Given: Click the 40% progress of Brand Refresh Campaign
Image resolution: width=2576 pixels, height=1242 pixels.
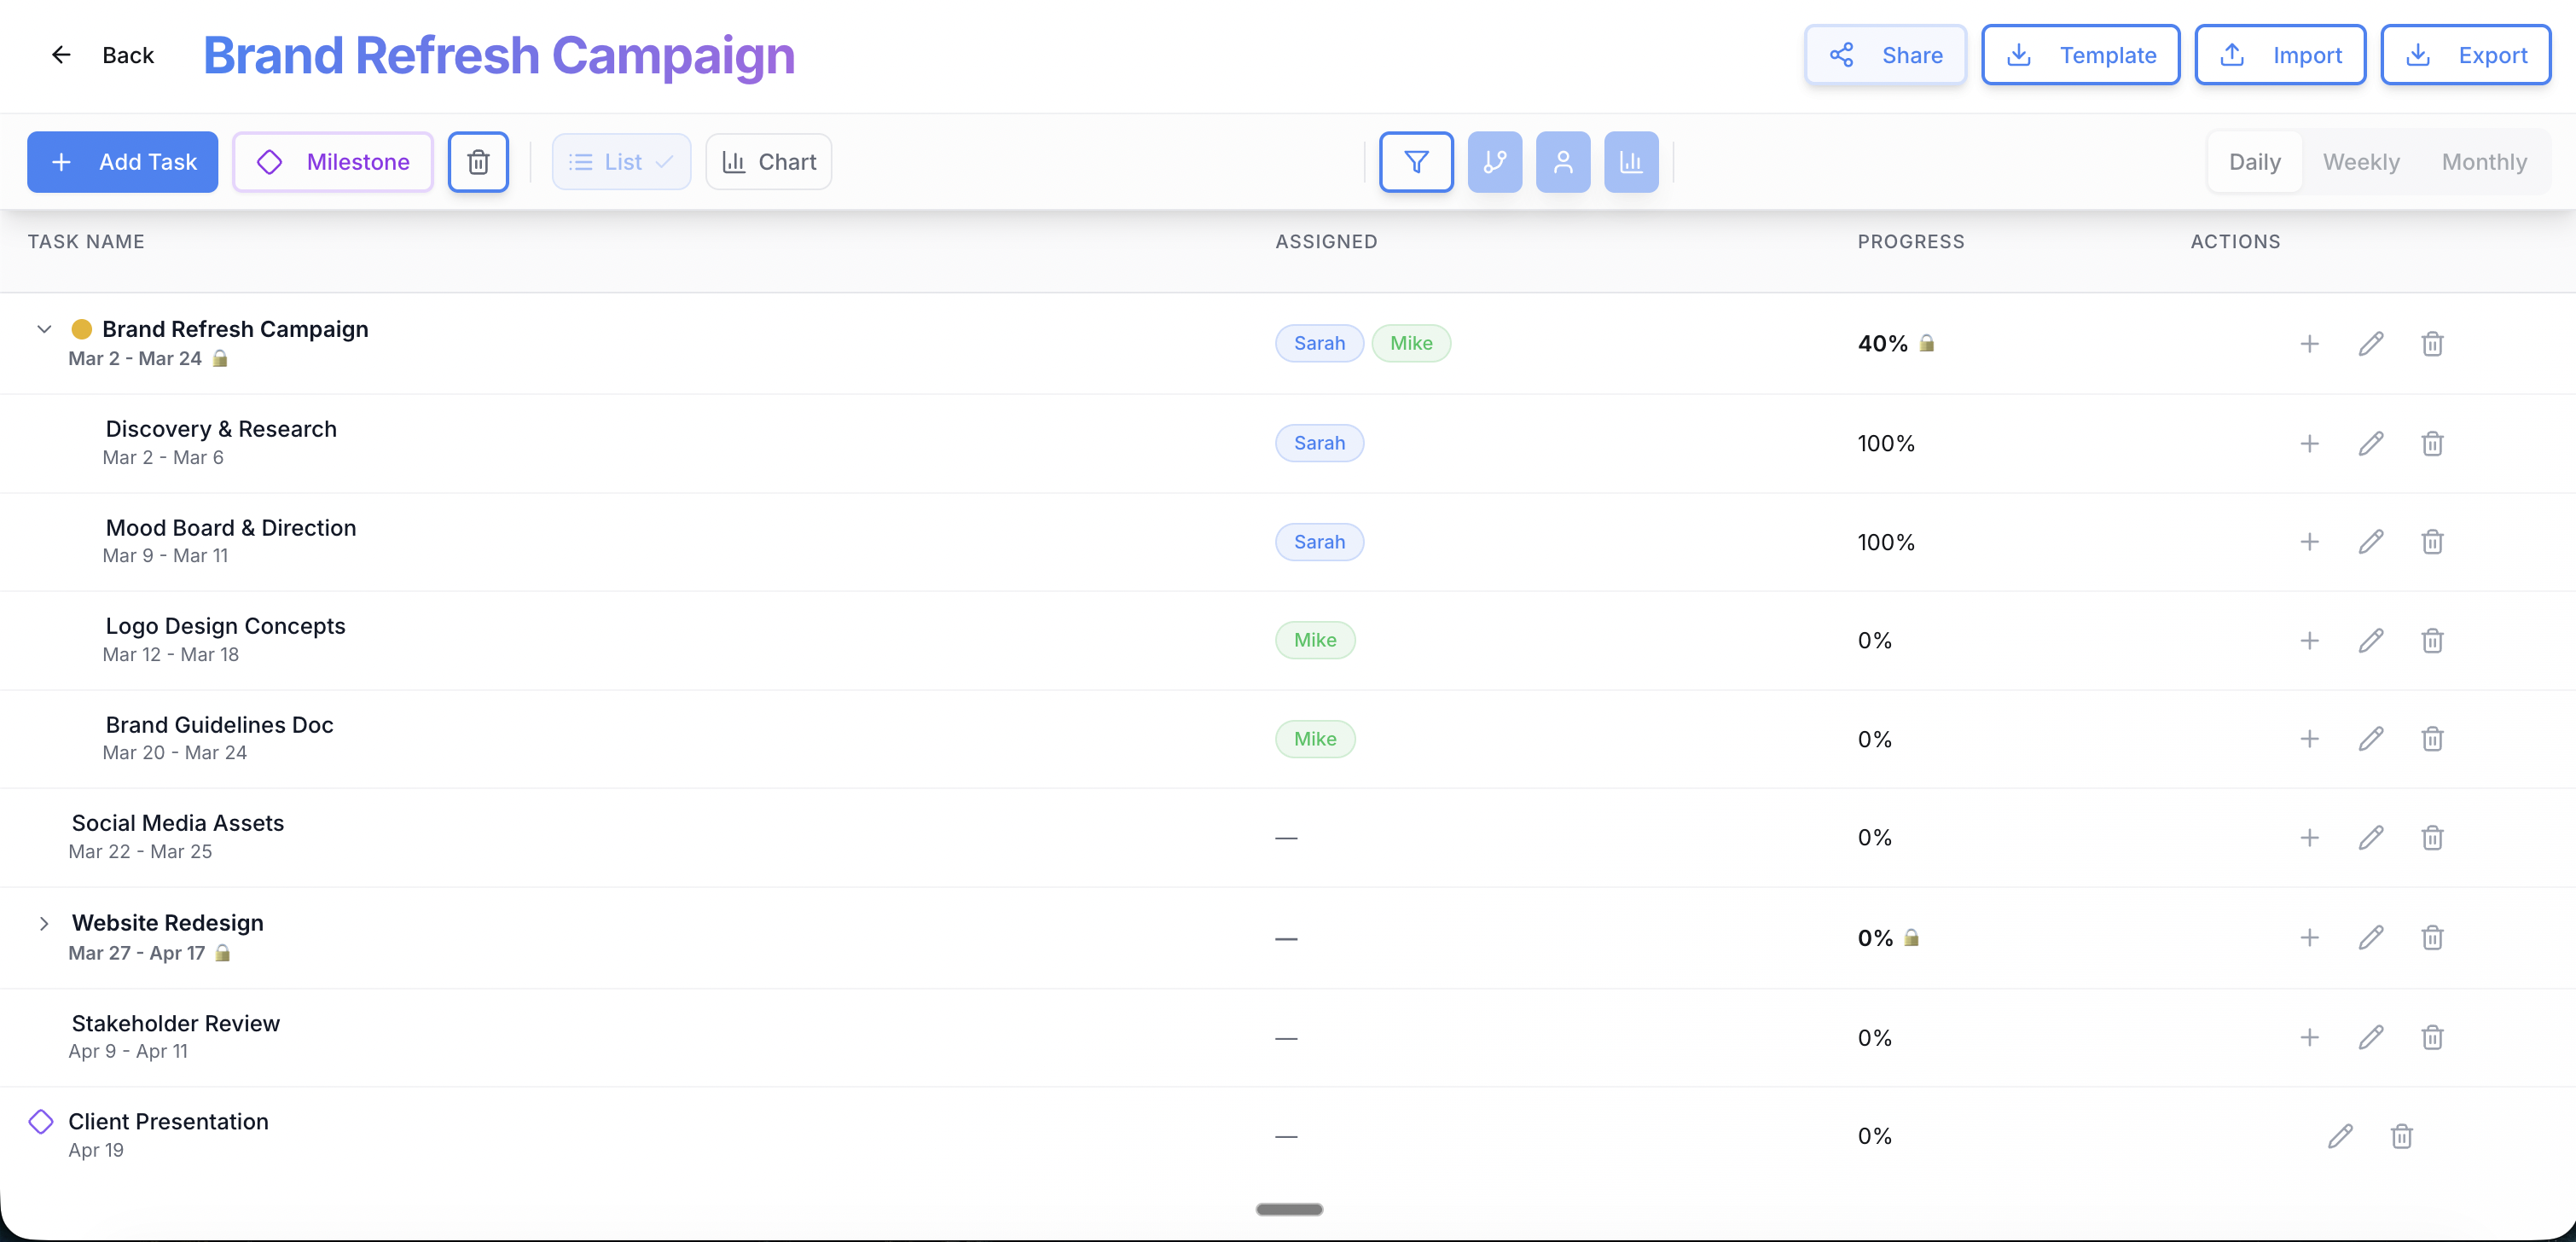Looking at the screenshot, I should click(x=1882, y=344).
